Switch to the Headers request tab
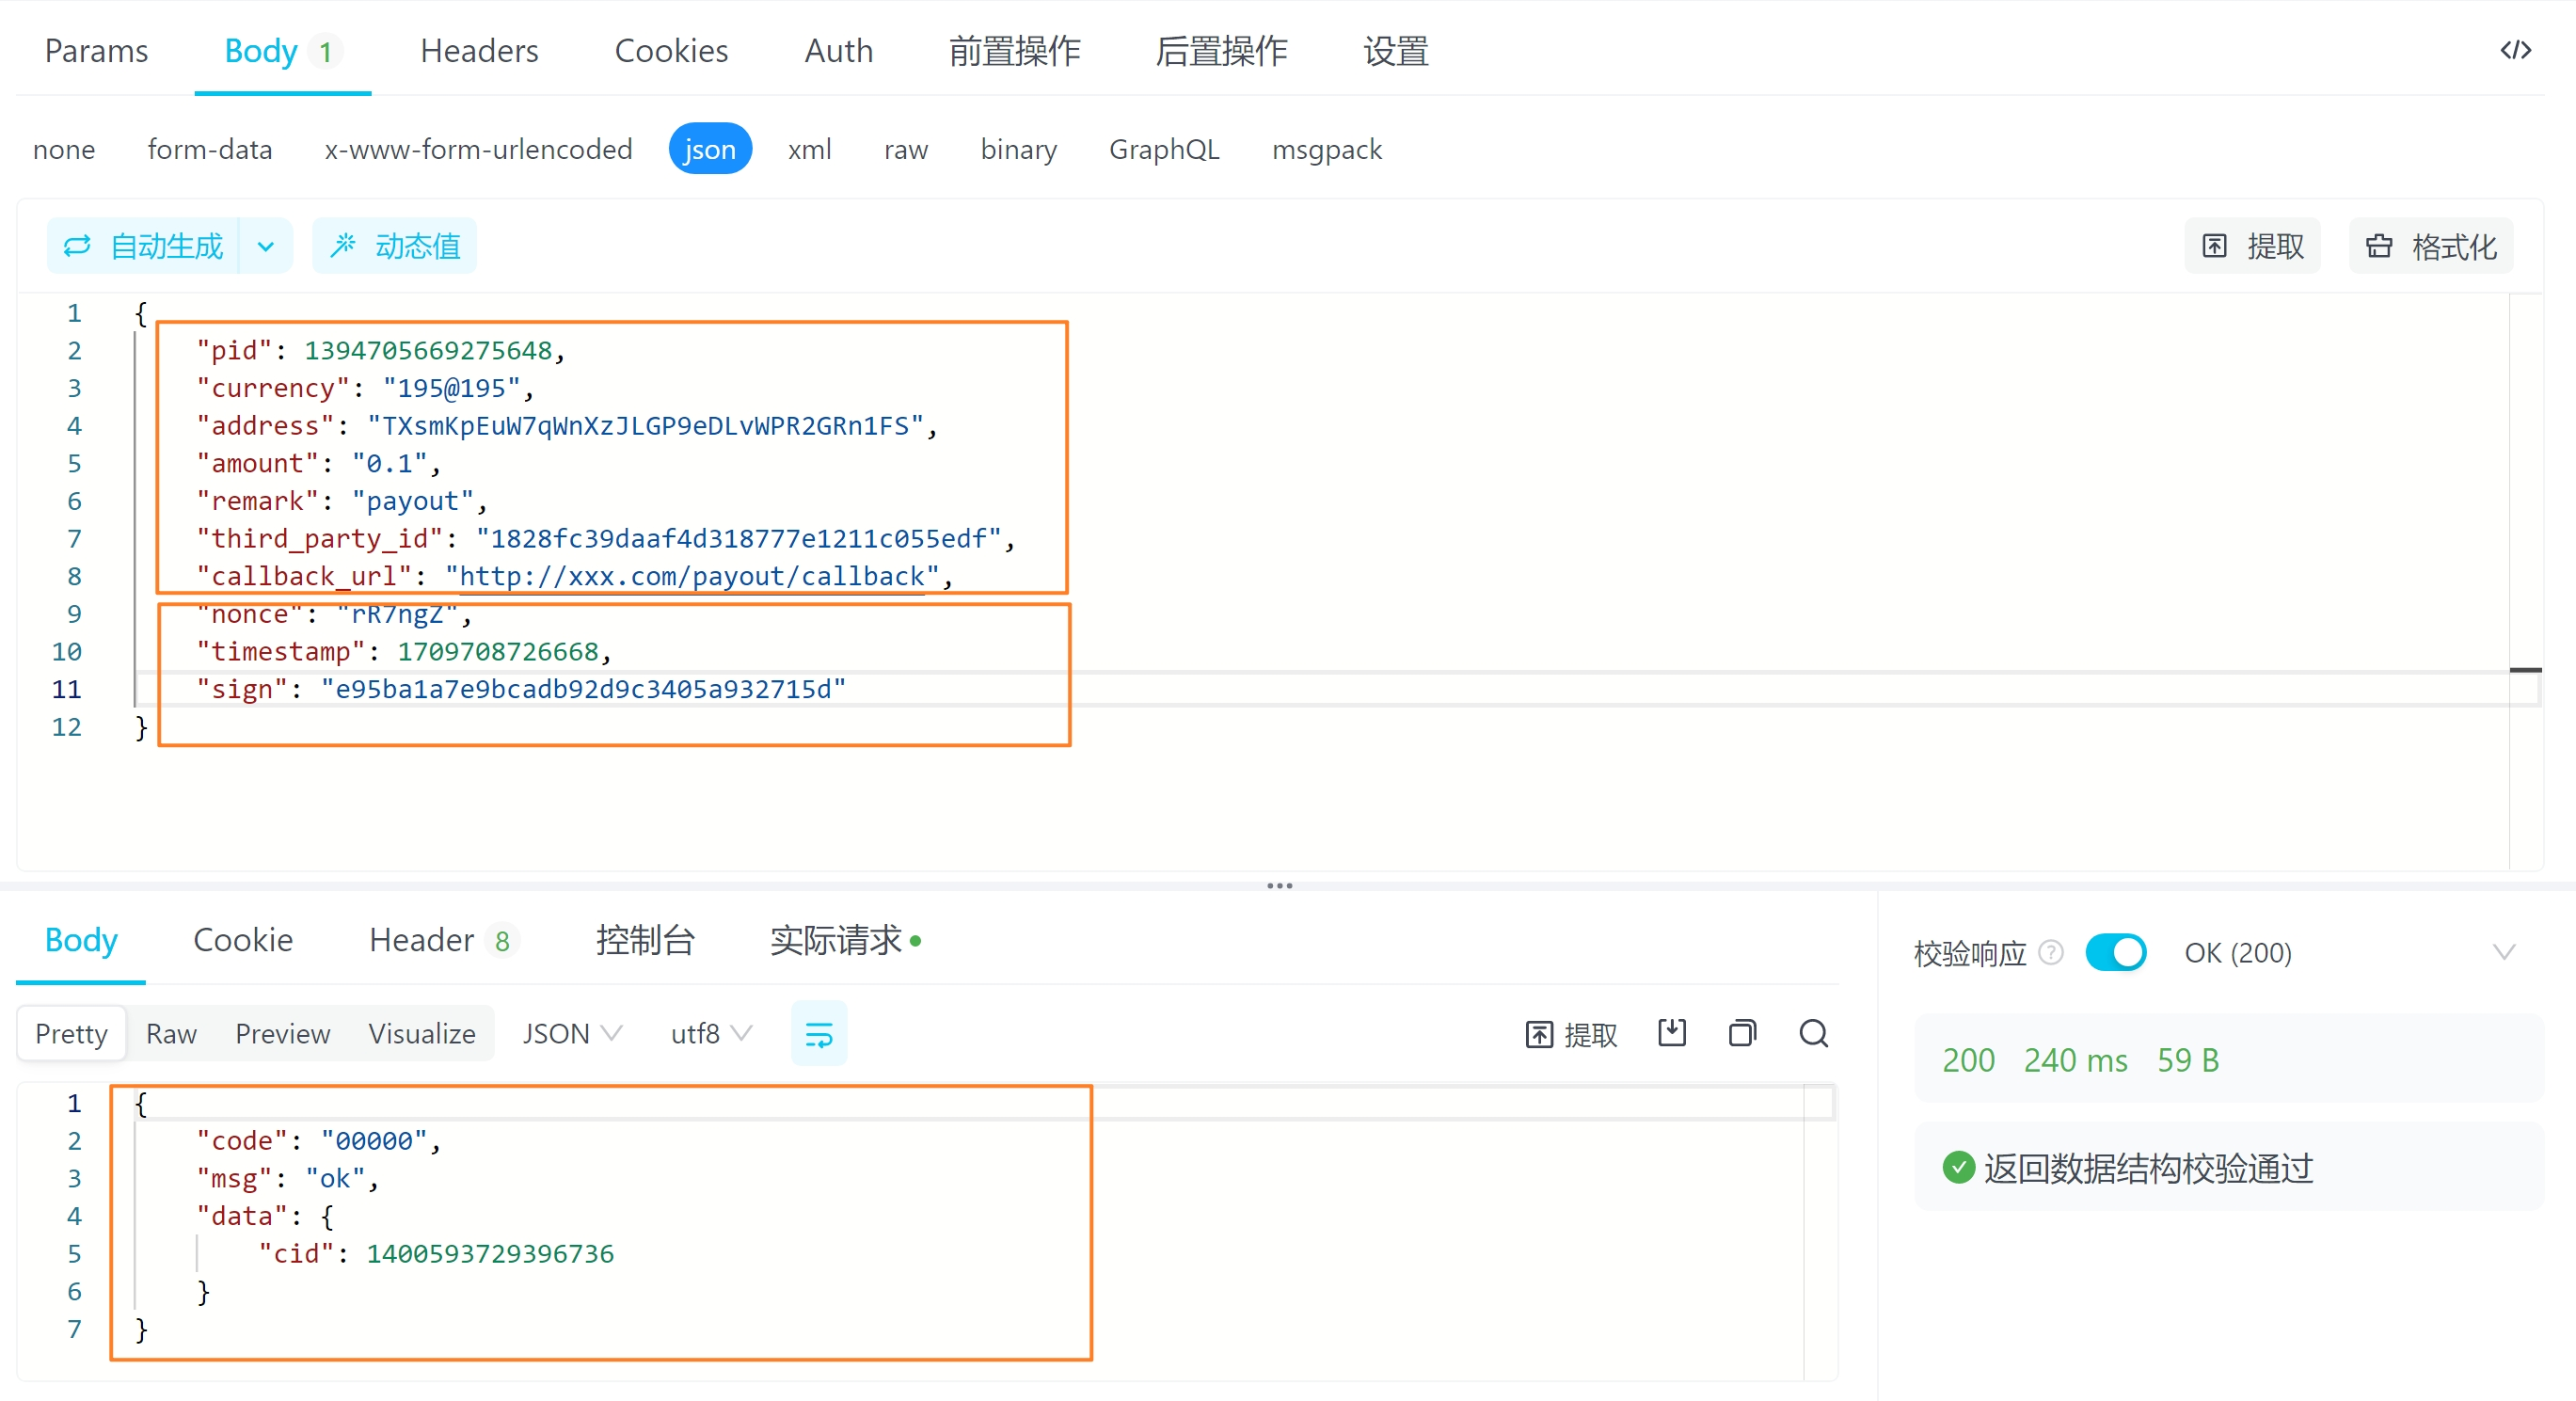This screenshot has height=1401, width=2576. tap(479, 50)
